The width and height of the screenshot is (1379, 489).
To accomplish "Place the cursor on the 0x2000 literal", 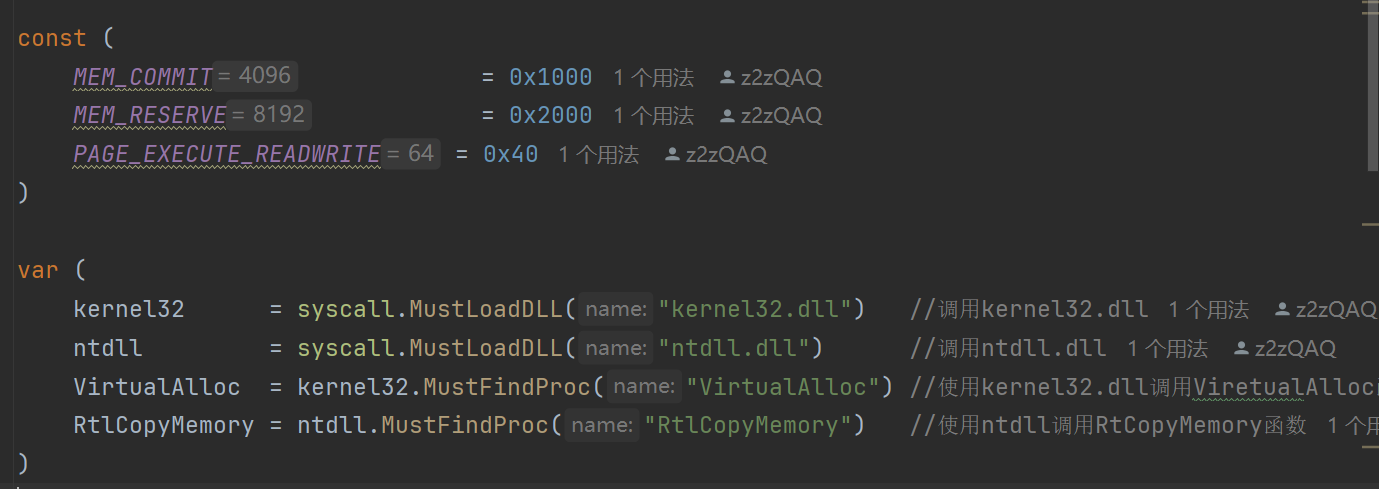I will pos(550,116).
